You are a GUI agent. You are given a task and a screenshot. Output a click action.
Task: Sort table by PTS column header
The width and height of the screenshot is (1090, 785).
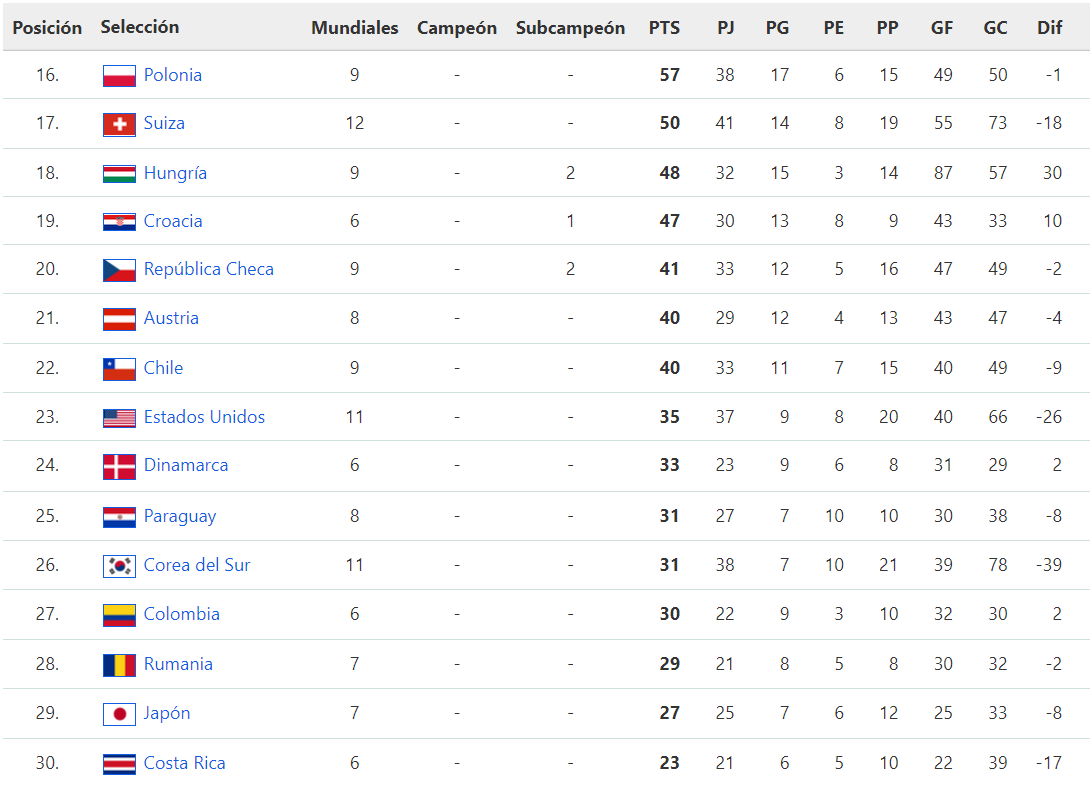[664, 28]
